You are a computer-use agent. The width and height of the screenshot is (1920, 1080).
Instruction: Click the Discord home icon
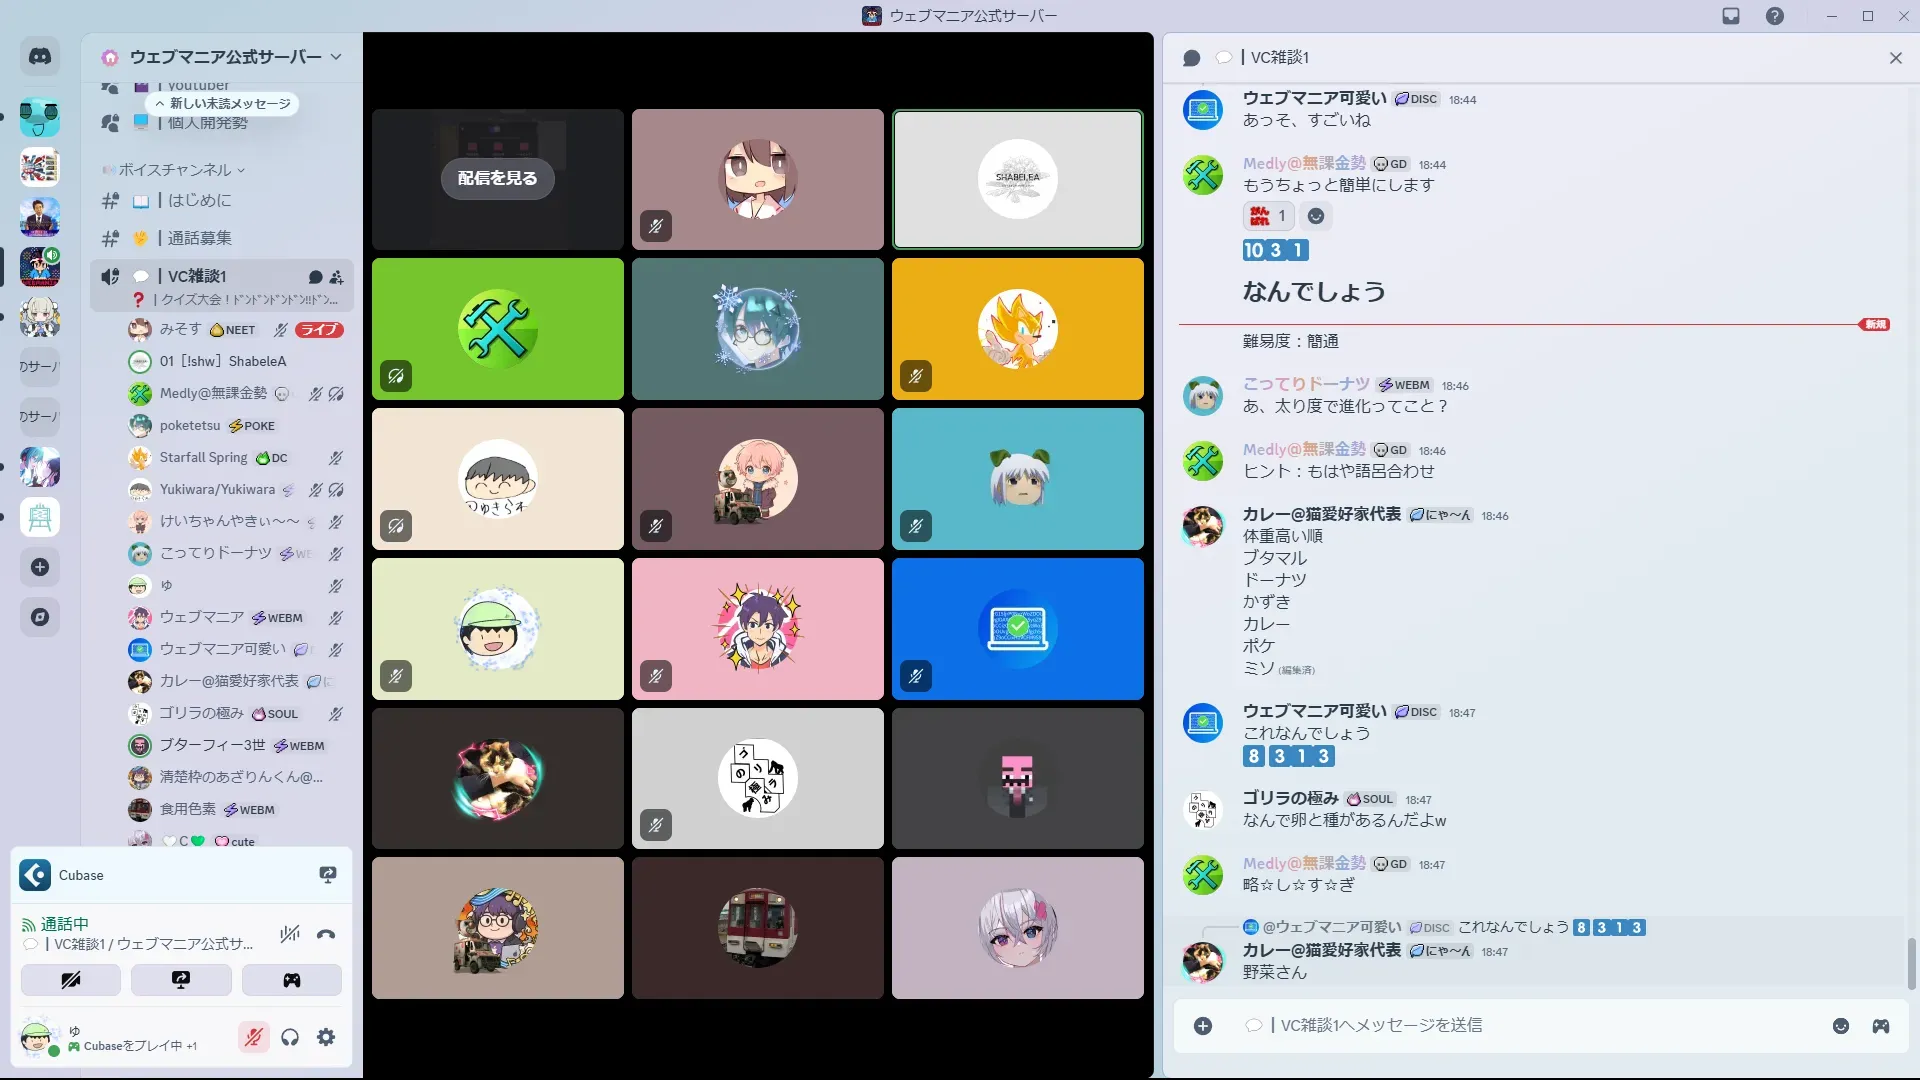40,57
